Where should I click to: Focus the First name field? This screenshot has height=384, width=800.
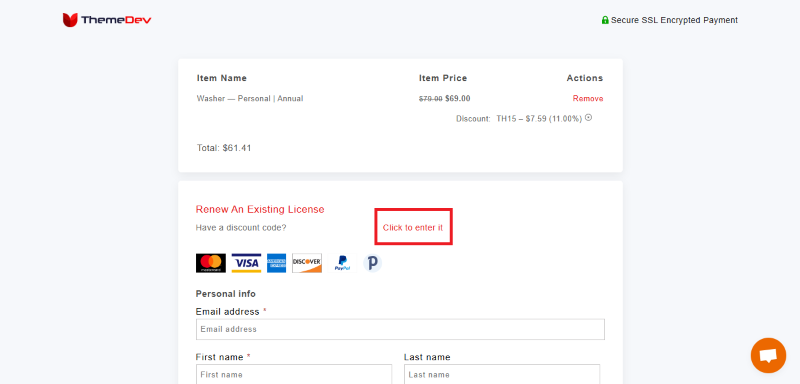294,374
